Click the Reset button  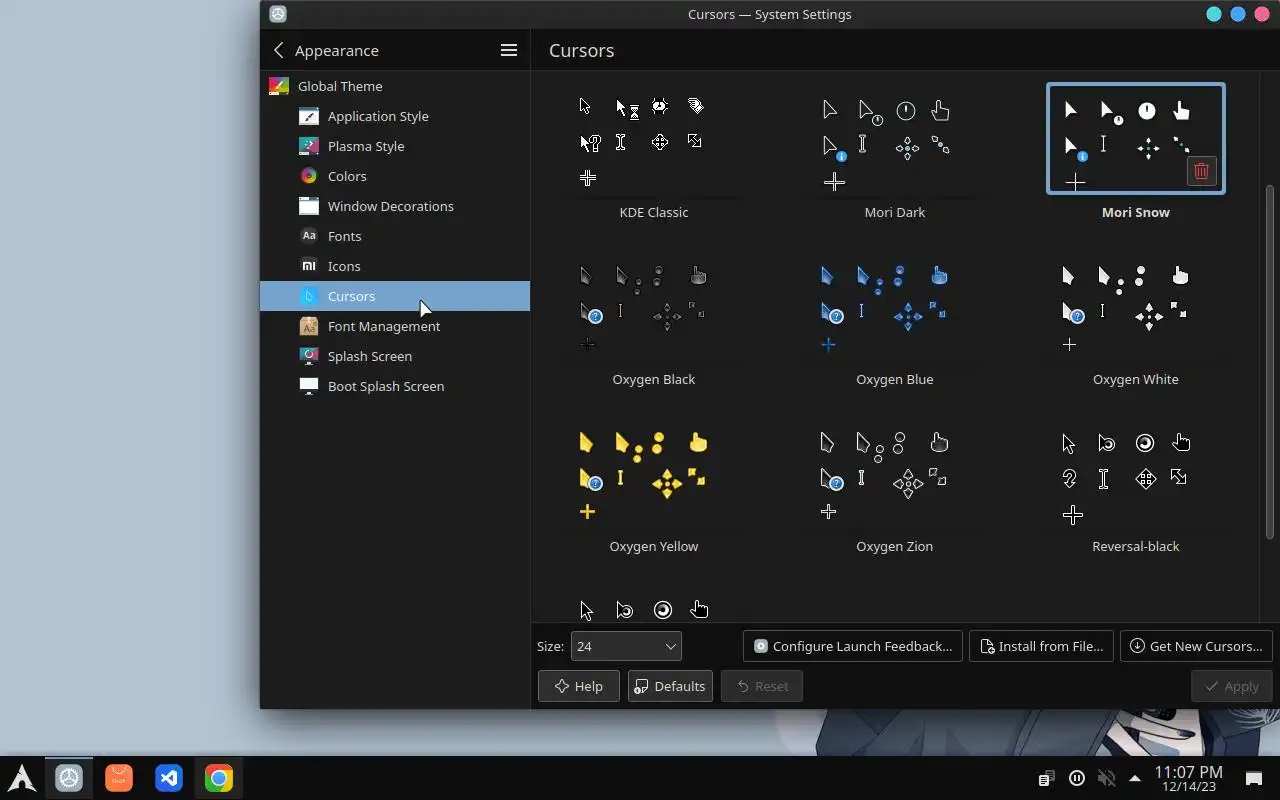762,686
